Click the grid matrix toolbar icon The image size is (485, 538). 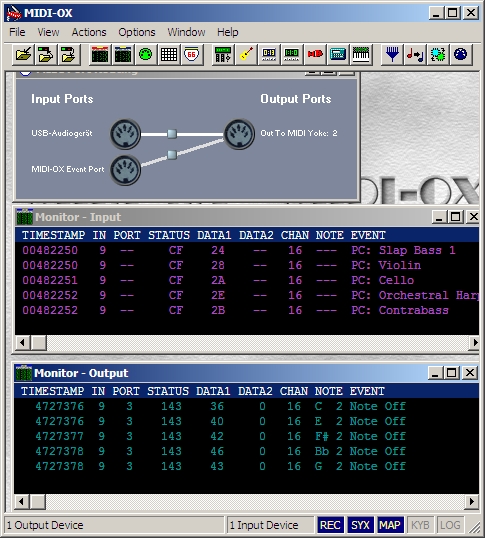(169, 54)
